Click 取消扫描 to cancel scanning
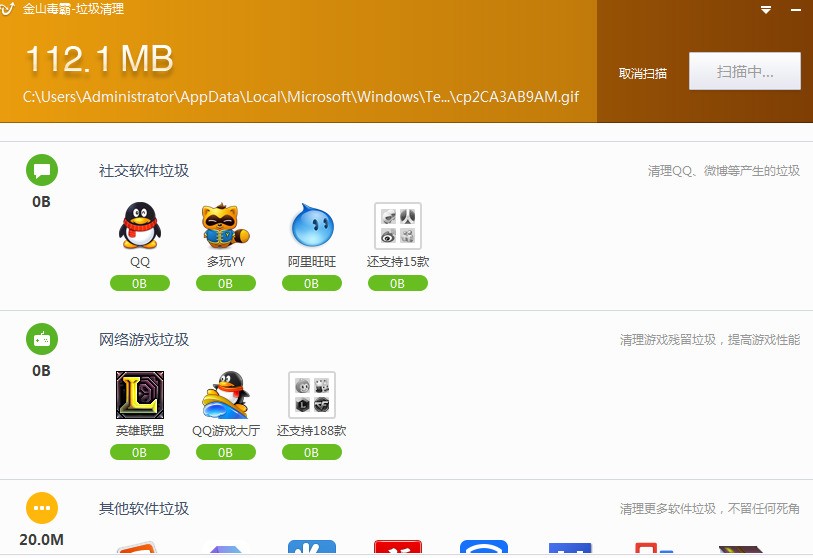Viewport: 813px width, 558px height. (642, 74)
